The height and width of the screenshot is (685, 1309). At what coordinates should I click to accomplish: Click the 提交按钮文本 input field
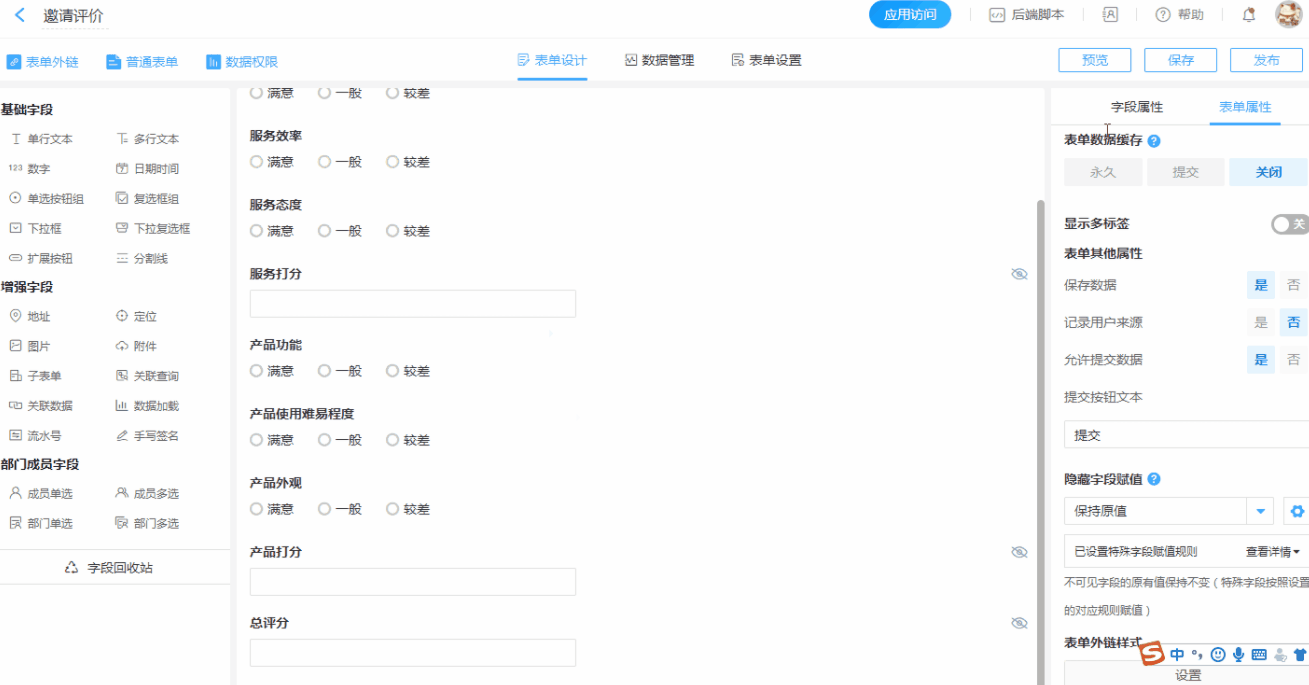[x=1185, y=436]
